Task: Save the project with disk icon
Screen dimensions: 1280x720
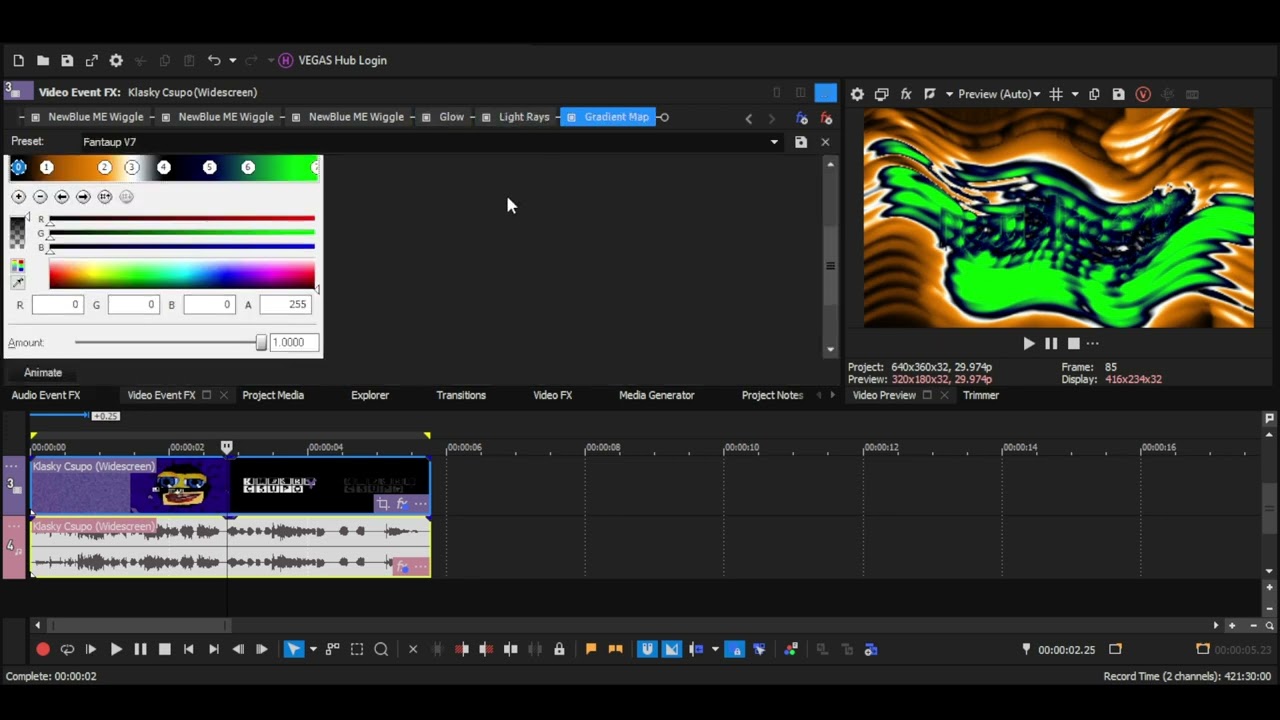Action: coord(67,61)
